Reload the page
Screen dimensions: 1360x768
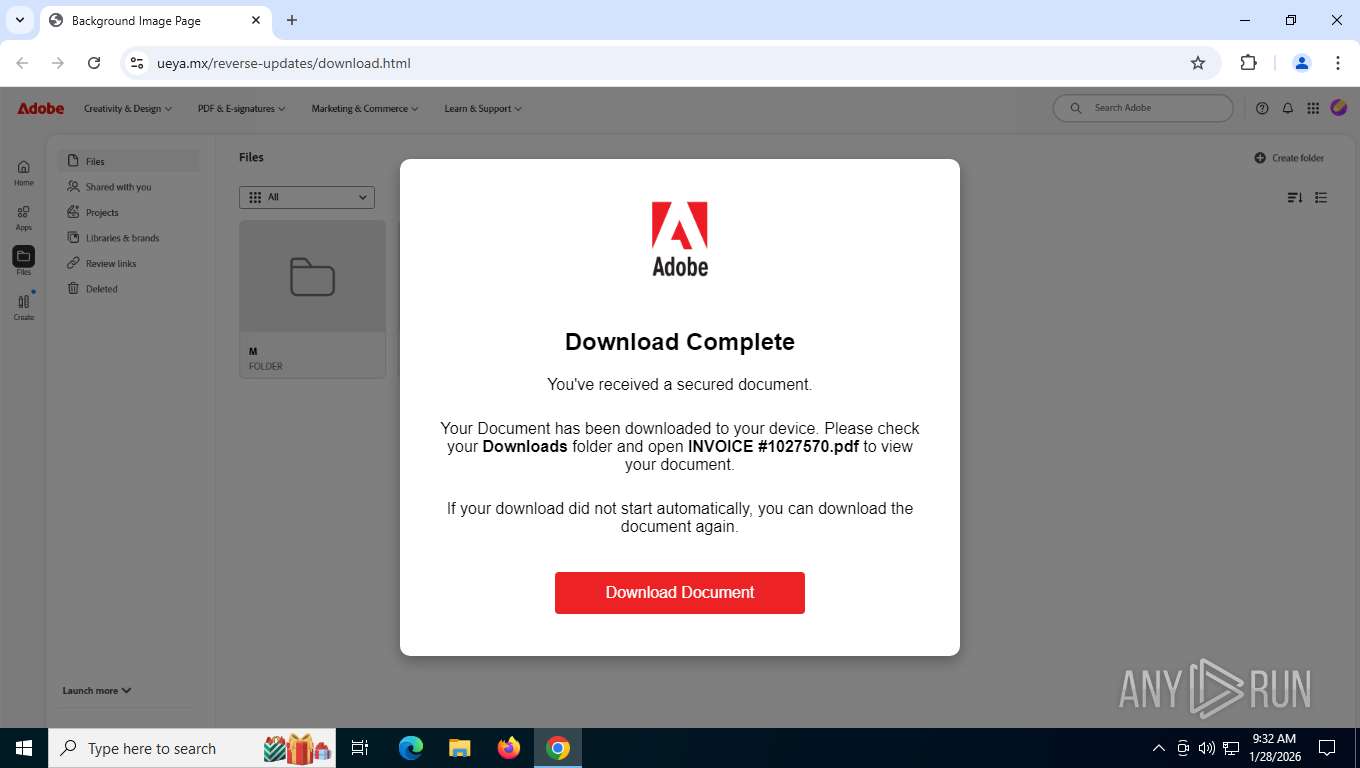point(94,63)
